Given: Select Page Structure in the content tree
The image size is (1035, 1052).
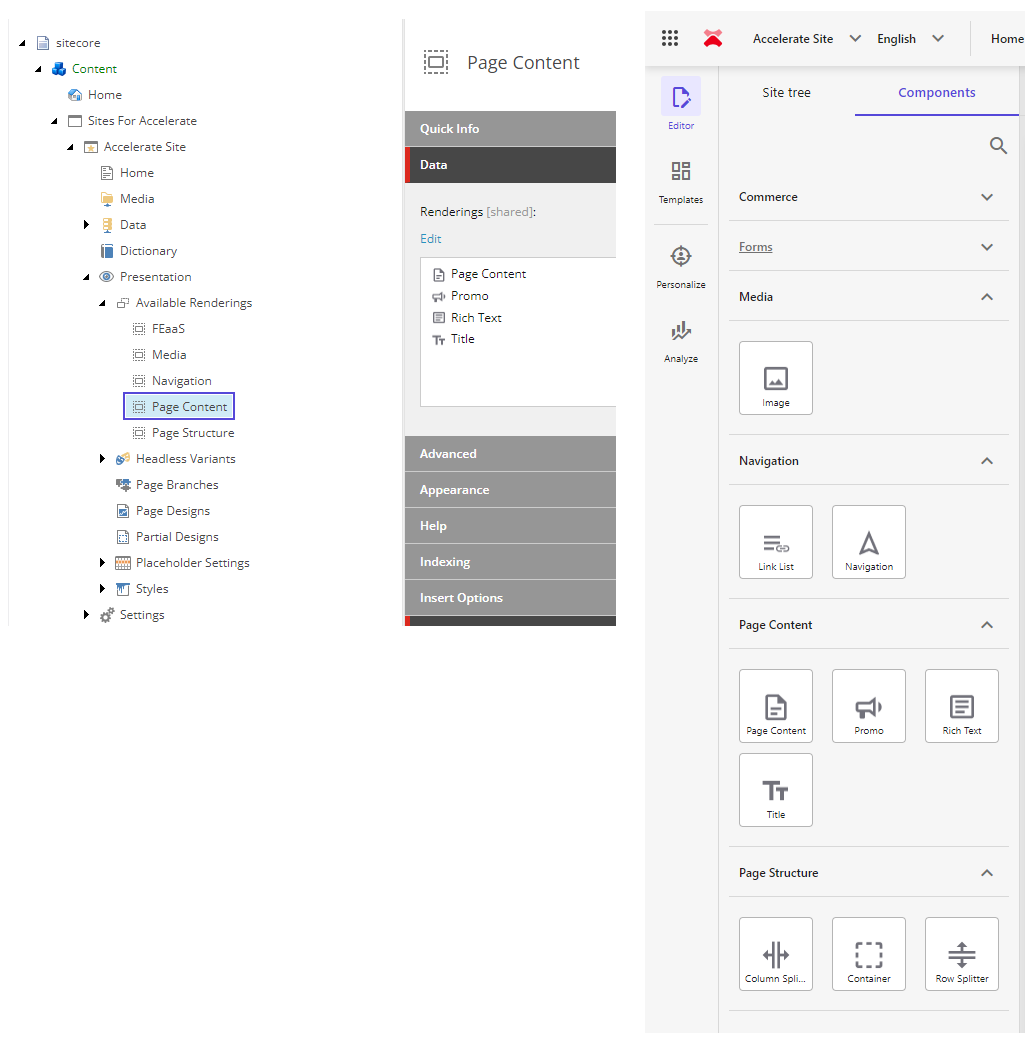Looking at the screenshot, I should (x=193, y=433).
